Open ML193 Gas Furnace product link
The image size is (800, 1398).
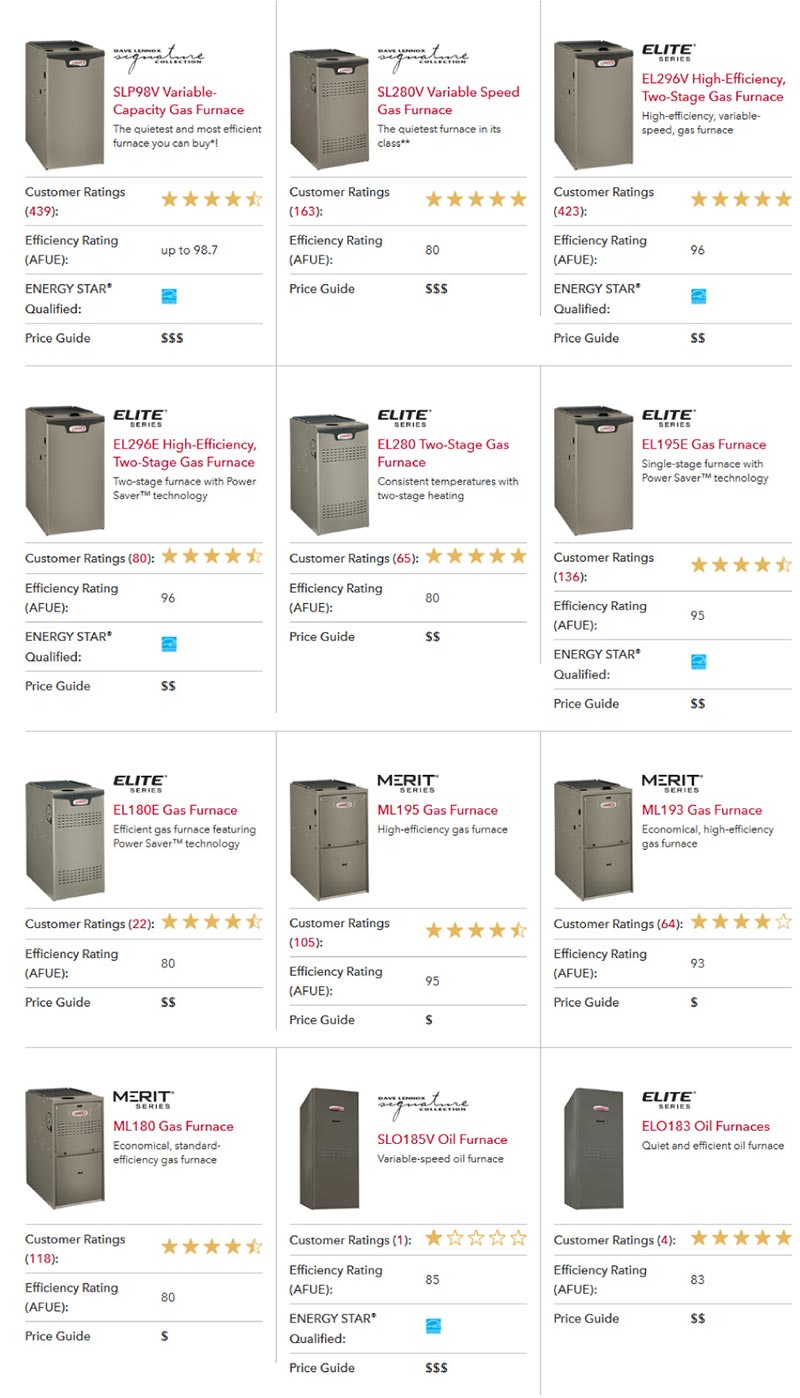pyautogui.click(x=702, y=810)
